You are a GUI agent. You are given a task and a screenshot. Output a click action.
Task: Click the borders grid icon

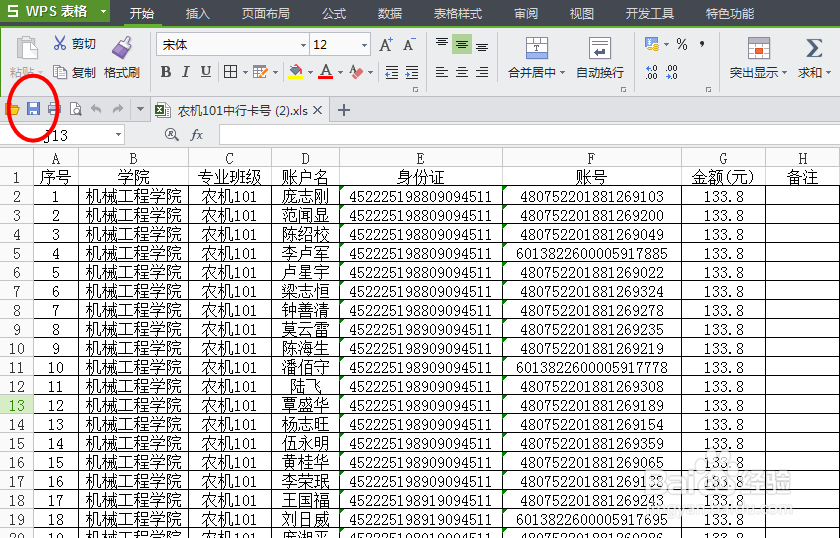point(230,72)
